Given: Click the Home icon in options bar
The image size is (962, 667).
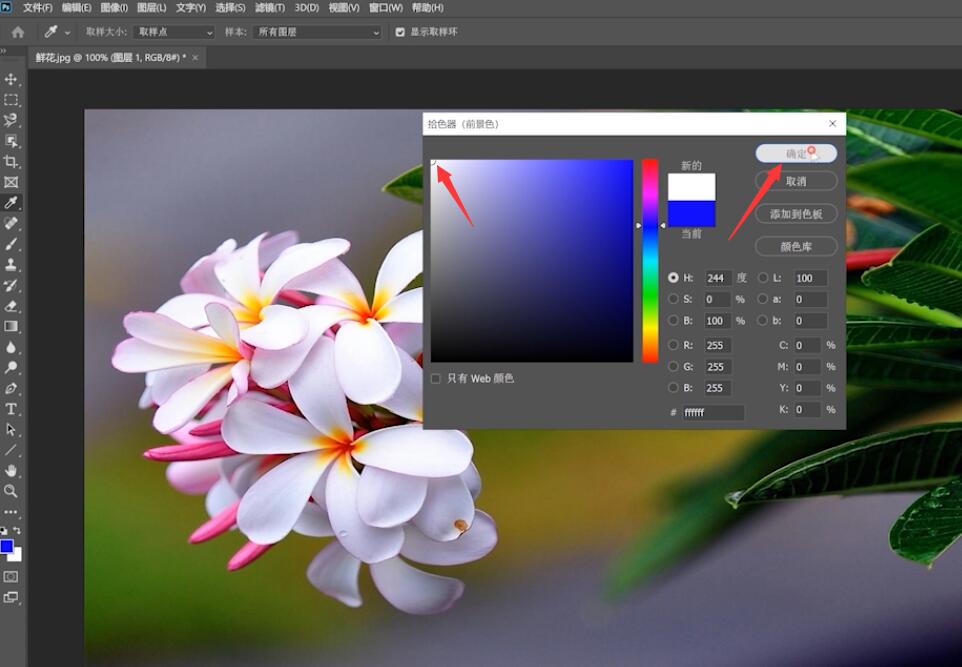Looking at the screenshot, I should point(18,32).
